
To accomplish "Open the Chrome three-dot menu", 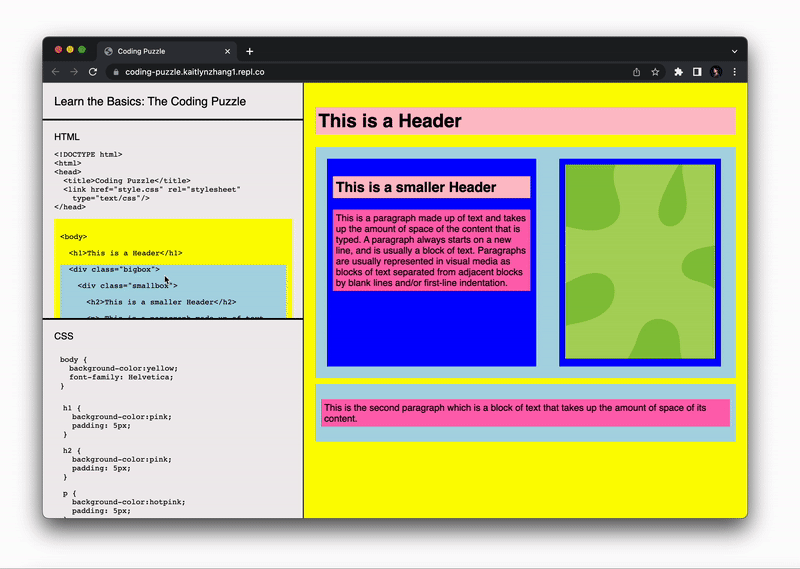I will pos(734,72).
